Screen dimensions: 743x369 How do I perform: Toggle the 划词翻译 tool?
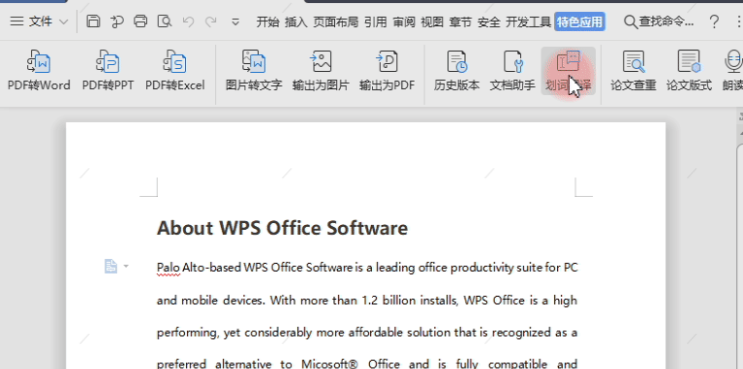pyautogui.click(x=569, y=71)
